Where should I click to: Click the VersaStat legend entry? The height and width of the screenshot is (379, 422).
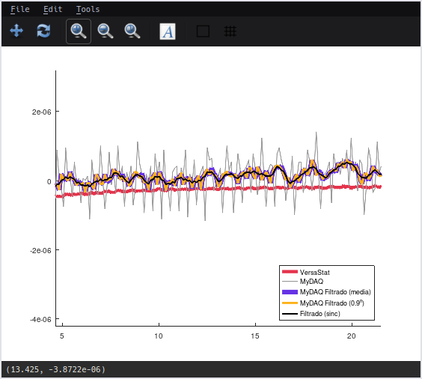click(x=315, y=272)
